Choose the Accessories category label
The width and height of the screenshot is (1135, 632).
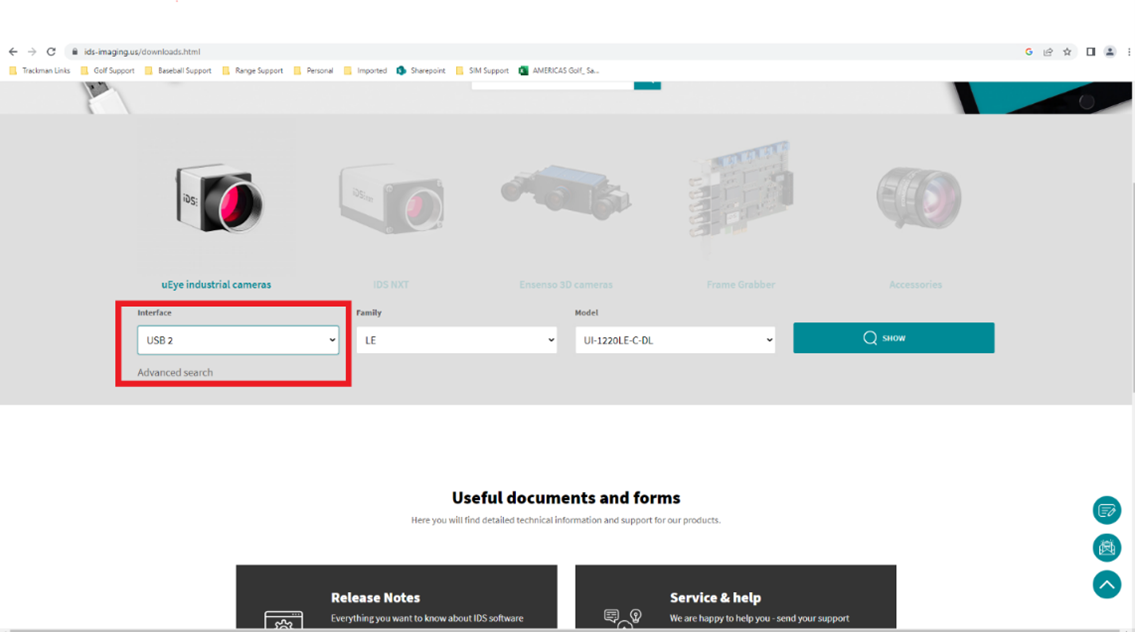[x=916, y=285]
